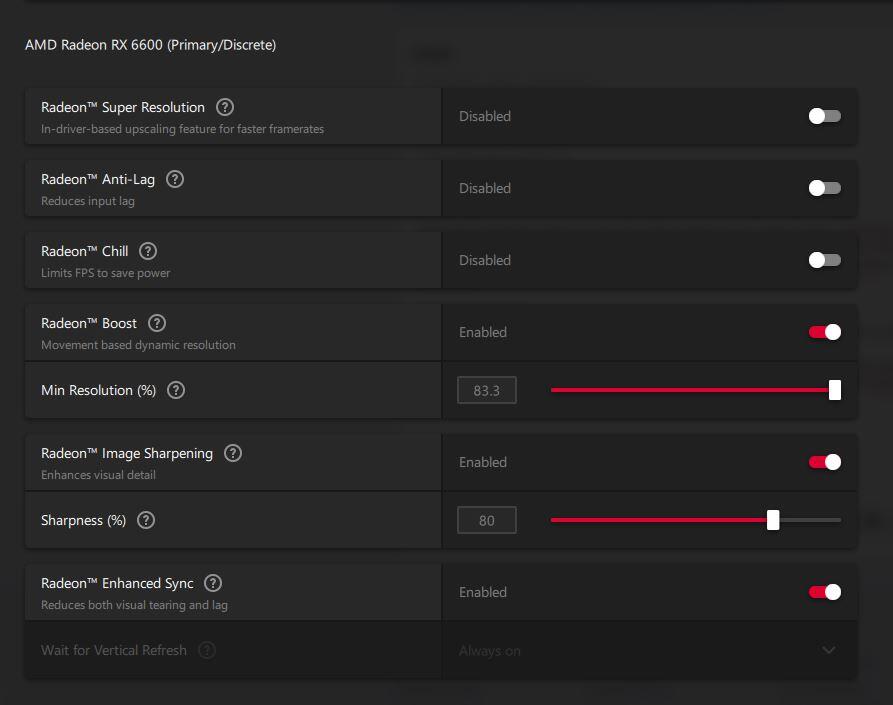Viewport: 893px width, 705px height.
Task: Click the Radeon Chill label
Action: click(84, 251)
